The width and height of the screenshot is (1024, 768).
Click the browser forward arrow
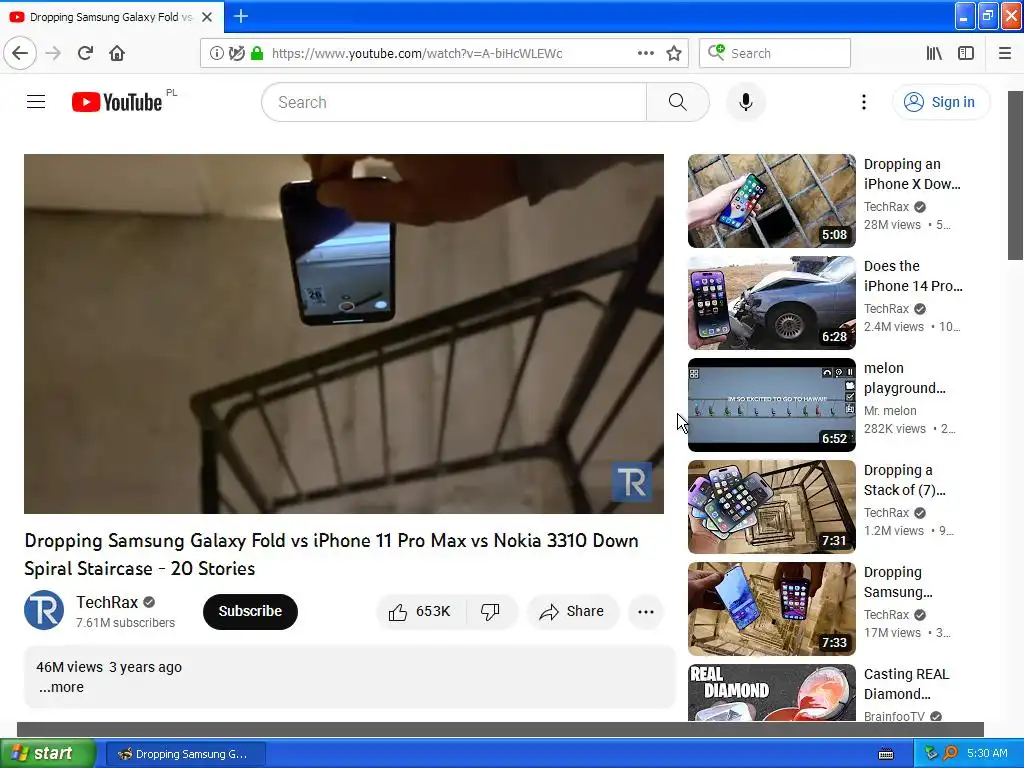click(53, 53)
